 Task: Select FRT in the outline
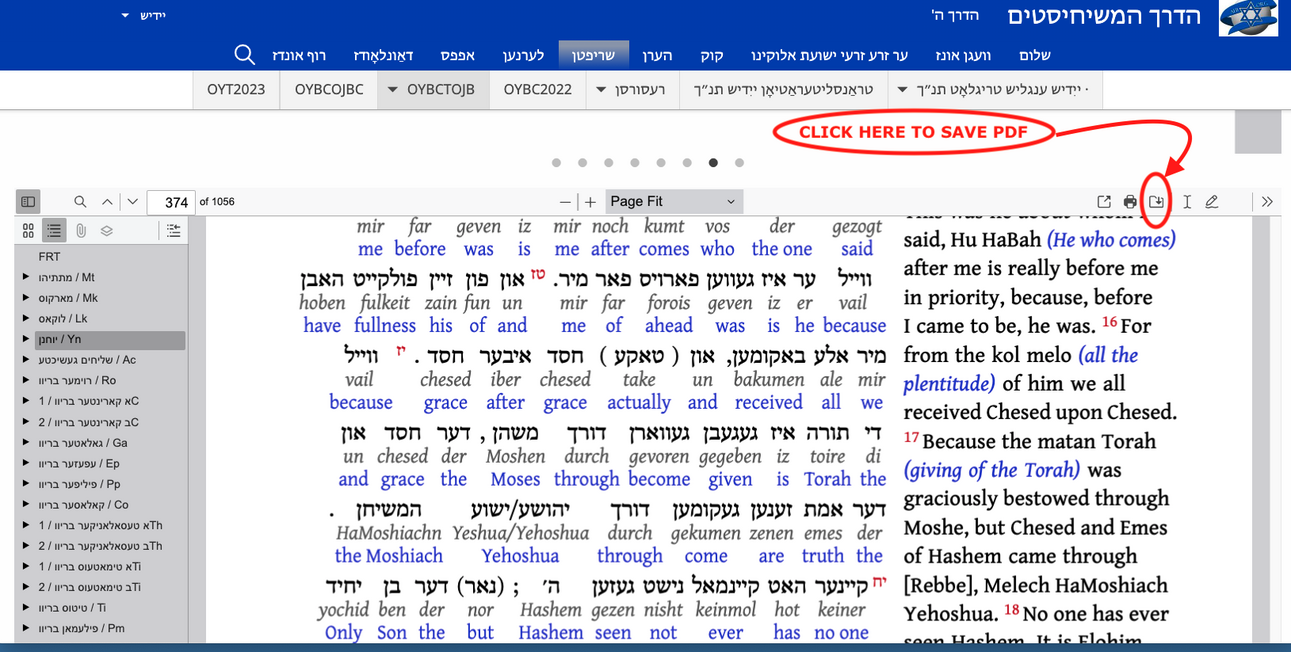49,257
